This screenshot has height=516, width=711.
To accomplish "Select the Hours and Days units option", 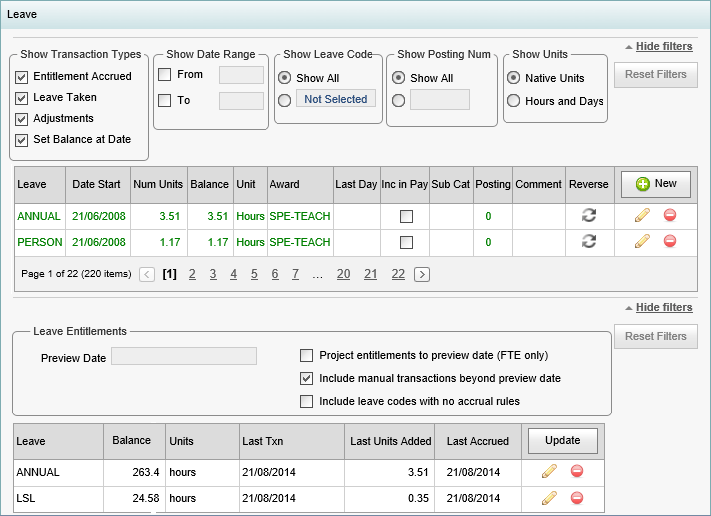I will point(513,101).
